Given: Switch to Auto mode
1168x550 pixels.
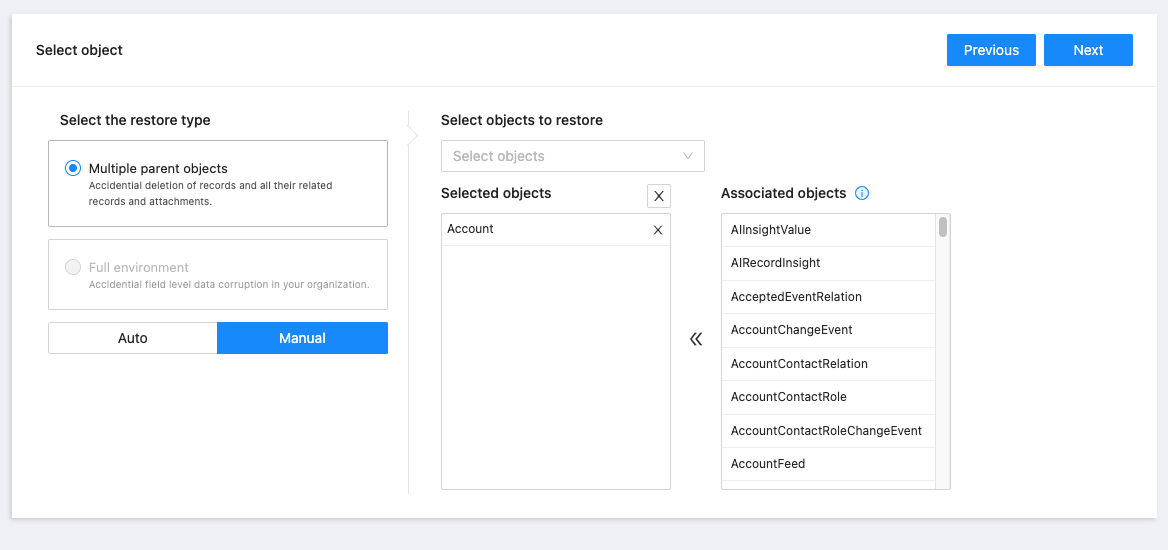Looking at the screenshot, I should [x=133, y=338].
